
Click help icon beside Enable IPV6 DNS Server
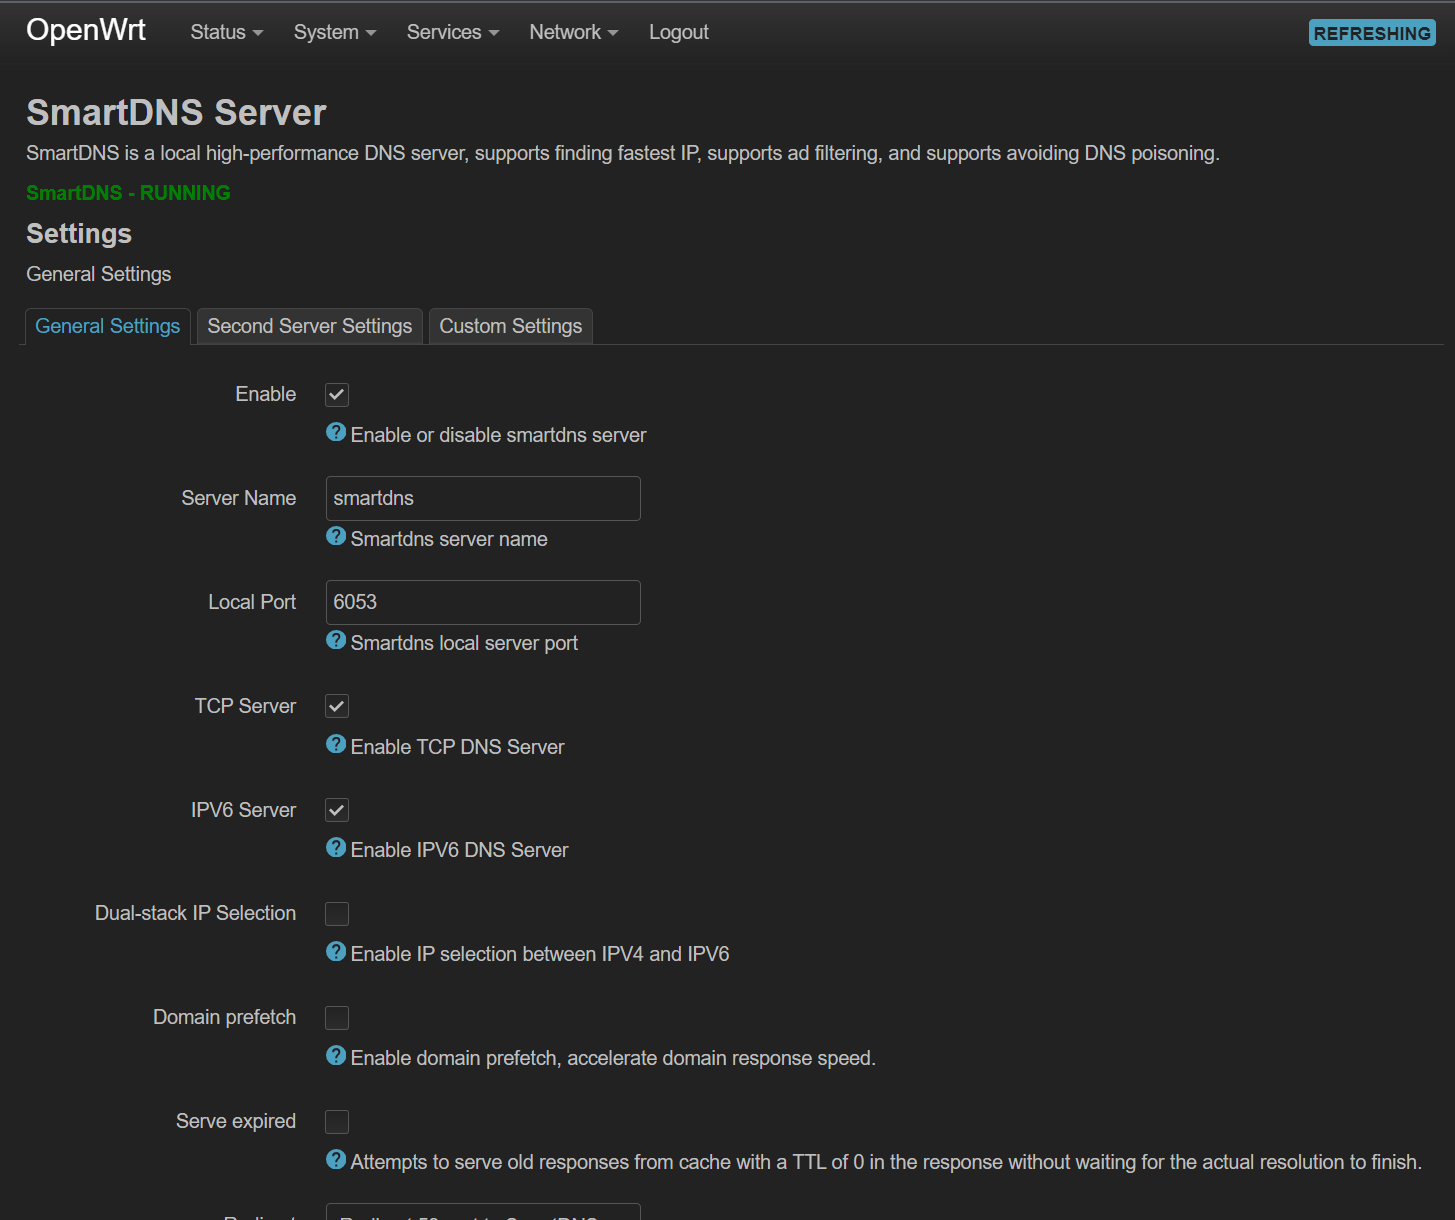[x=336, y=848]
